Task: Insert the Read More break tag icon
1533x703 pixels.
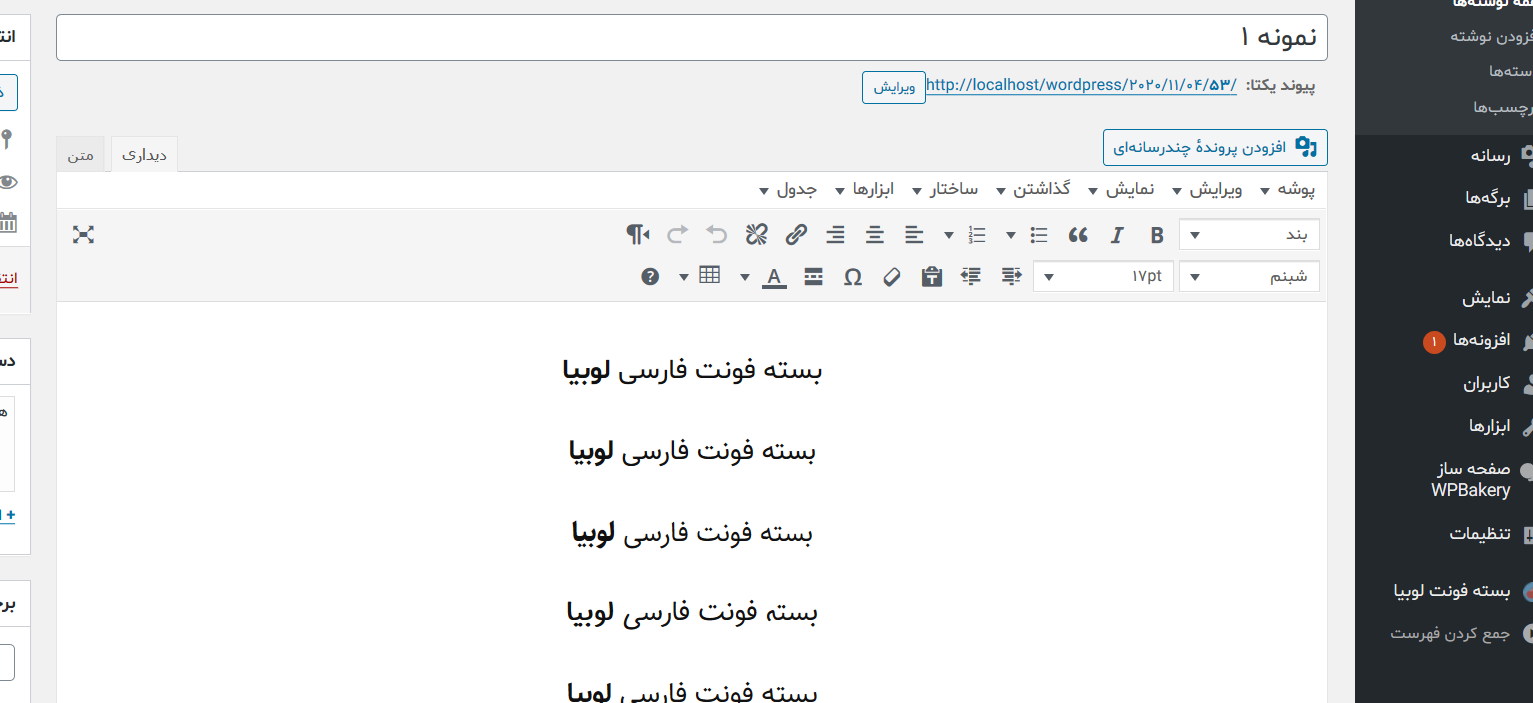Action: (x=814, y=276)
